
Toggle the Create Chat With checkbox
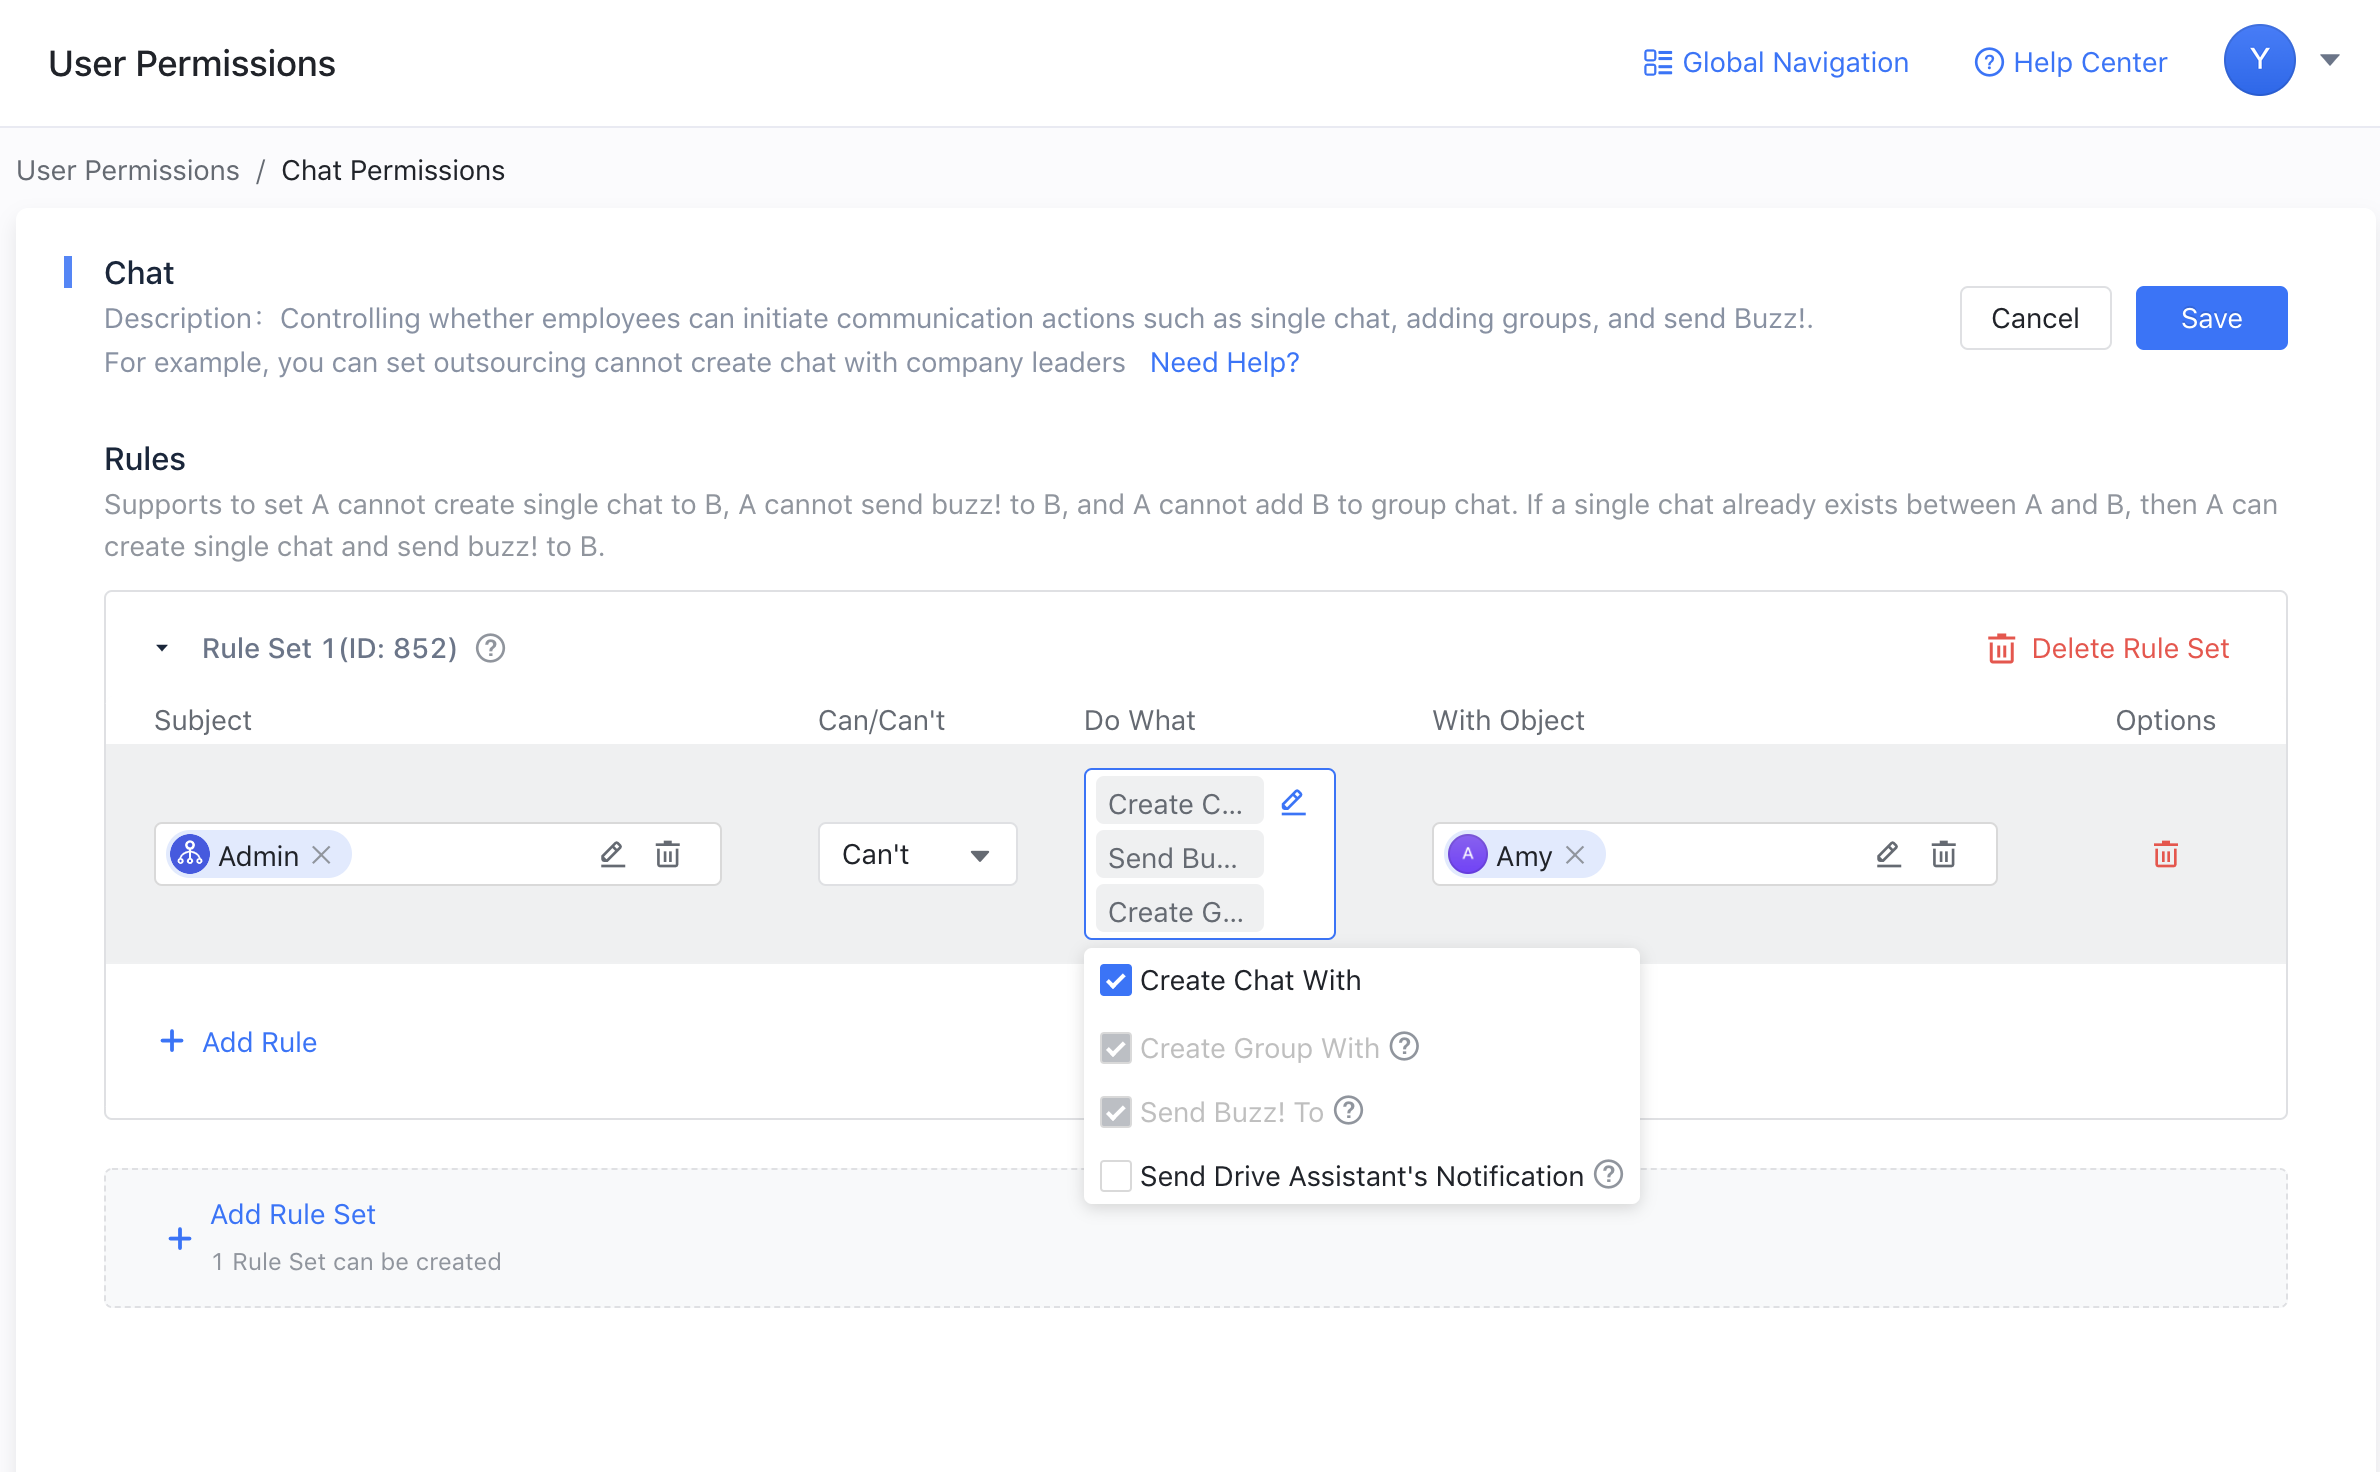click(x=1115, y=981)
